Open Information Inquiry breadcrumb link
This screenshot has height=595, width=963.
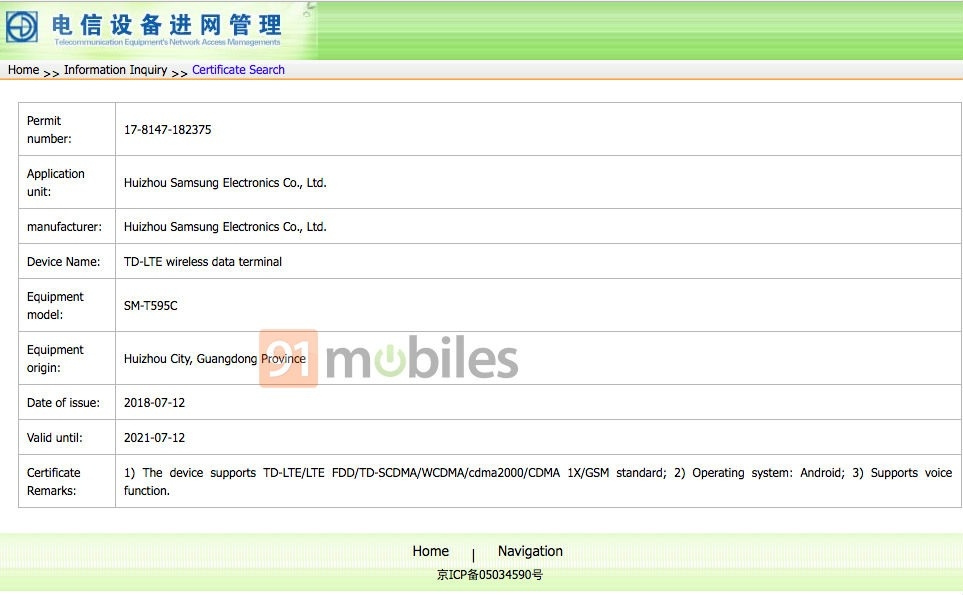(x=115, y=70)
